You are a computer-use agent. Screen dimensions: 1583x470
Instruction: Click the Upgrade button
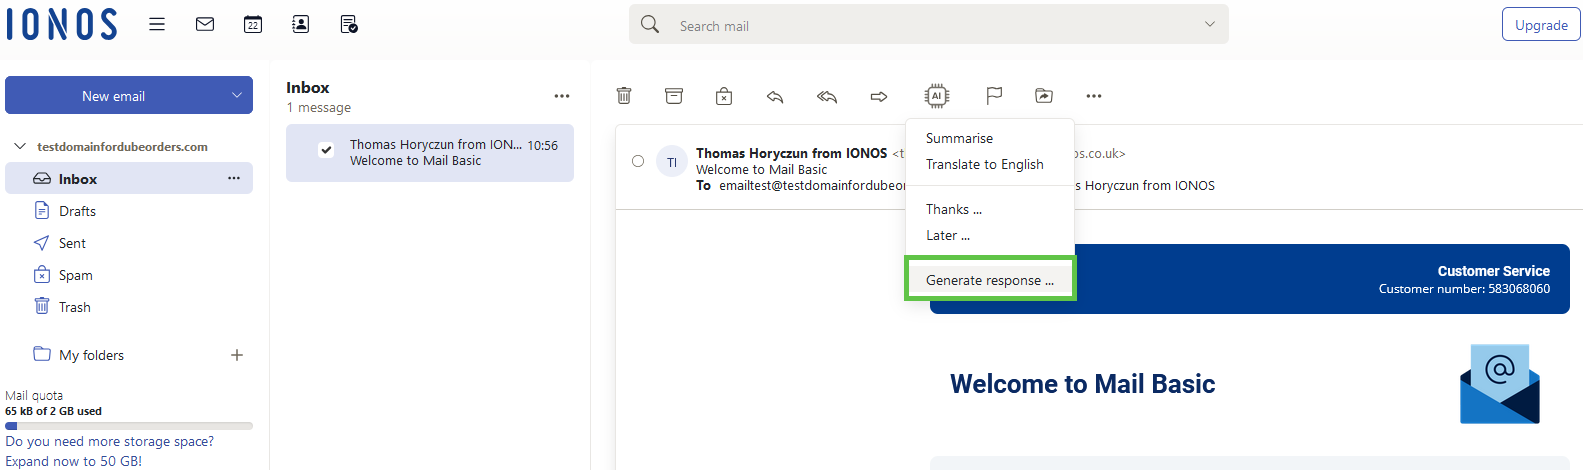1541,24
